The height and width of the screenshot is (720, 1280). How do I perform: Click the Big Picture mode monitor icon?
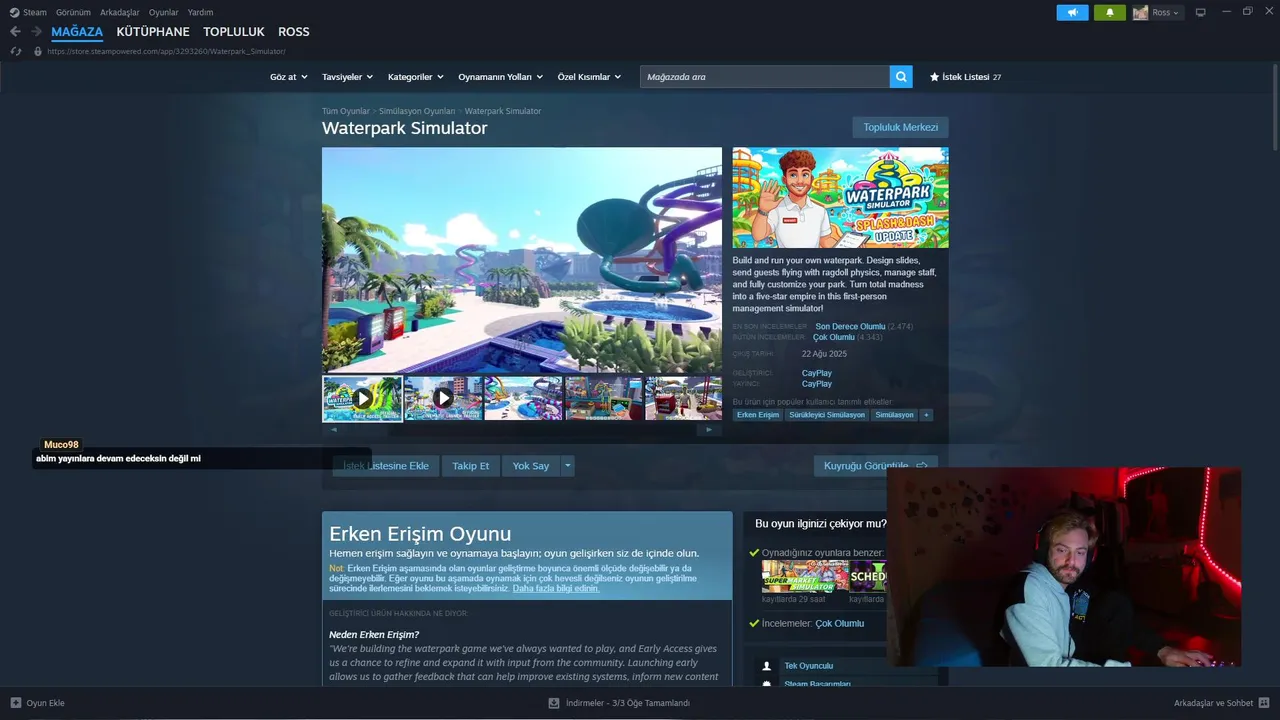click(1201, 12)
